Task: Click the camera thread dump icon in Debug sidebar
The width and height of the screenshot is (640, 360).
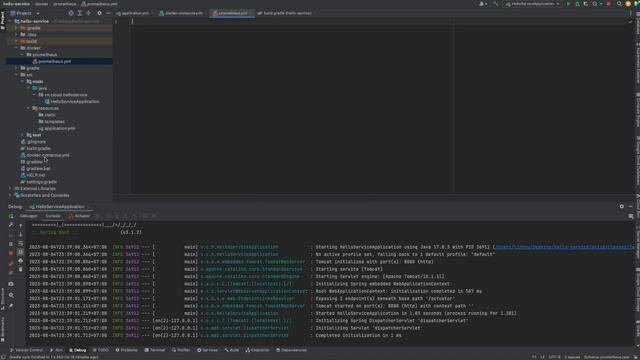Action: pyautogui.click(x=11, y=284)
